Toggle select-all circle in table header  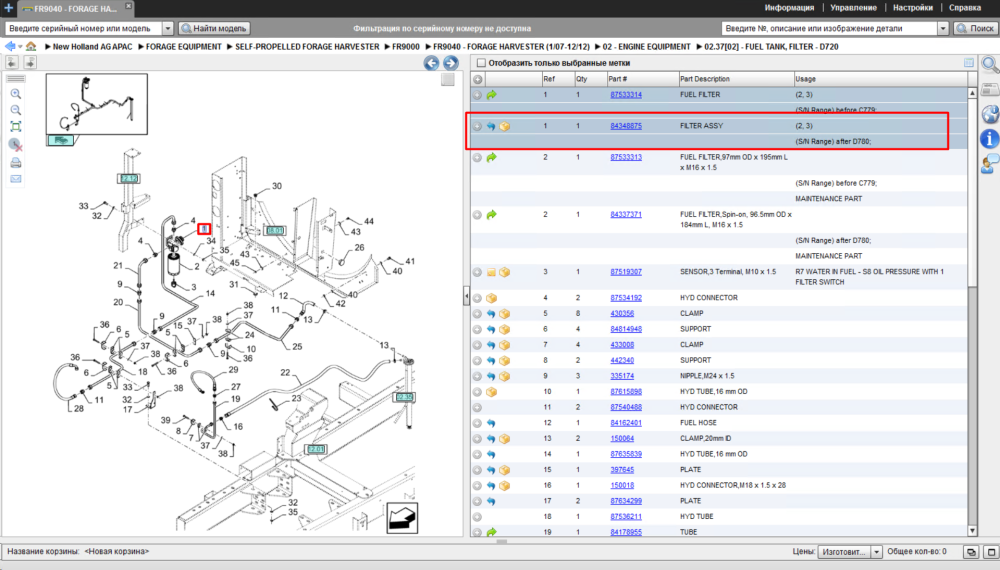point(478,79)
